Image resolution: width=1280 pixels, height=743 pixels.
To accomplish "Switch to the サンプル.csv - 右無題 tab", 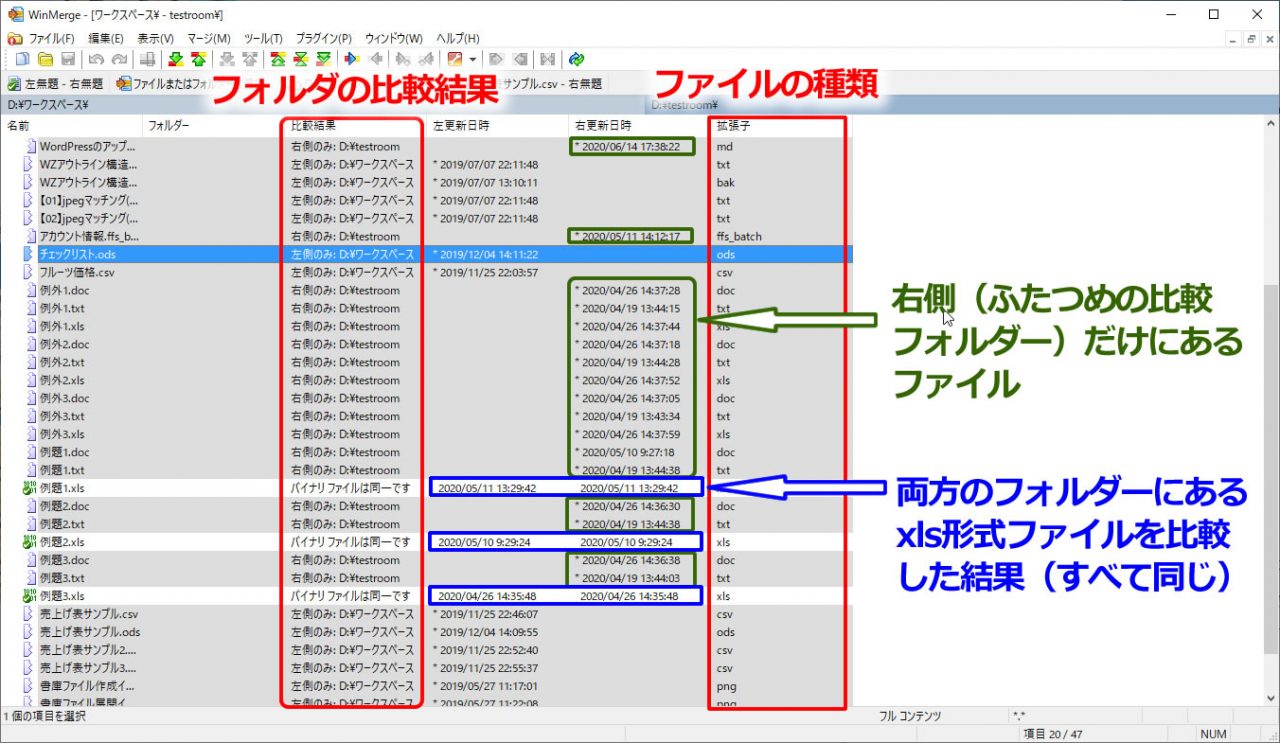I will point(553,84).
